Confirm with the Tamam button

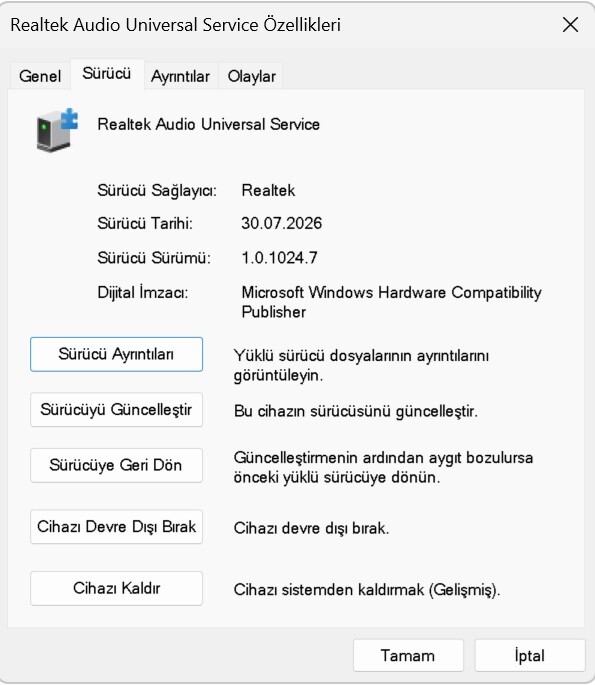coord(408,655)
